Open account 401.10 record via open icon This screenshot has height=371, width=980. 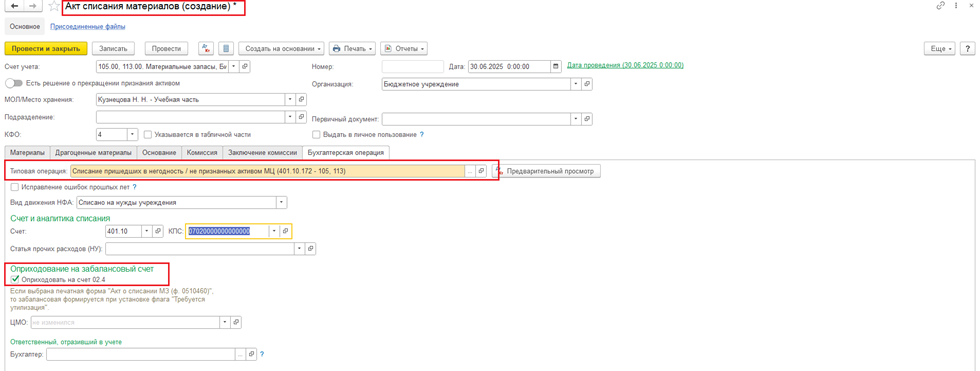point(159,231)
